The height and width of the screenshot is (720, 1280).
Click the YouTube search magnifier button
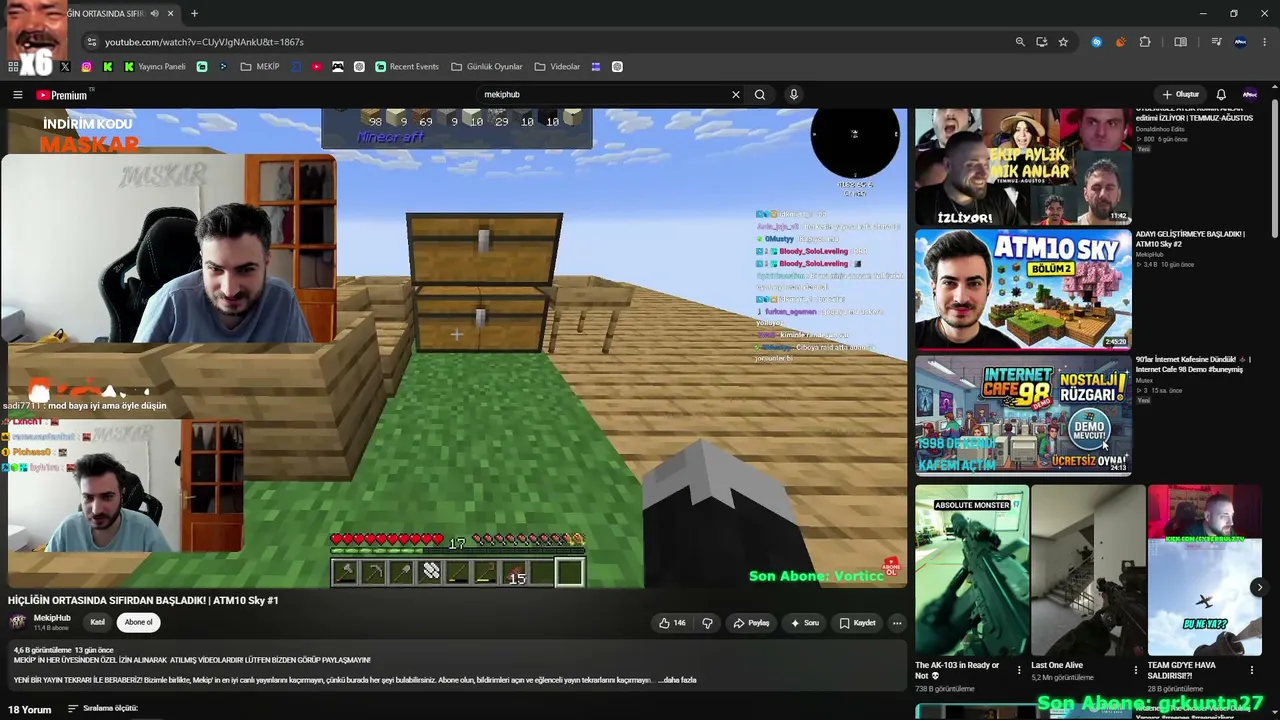pyautogui.click(x=760, y=95)
